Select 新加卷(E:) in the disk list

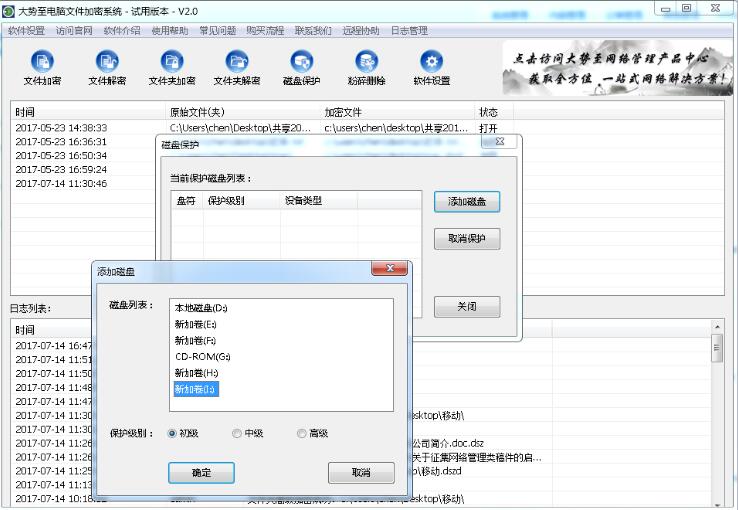[x=196, y=325]
